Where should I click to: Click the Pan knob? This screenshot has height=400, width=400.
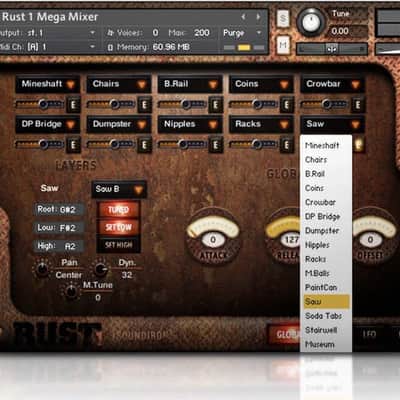[x=42, y=269]
